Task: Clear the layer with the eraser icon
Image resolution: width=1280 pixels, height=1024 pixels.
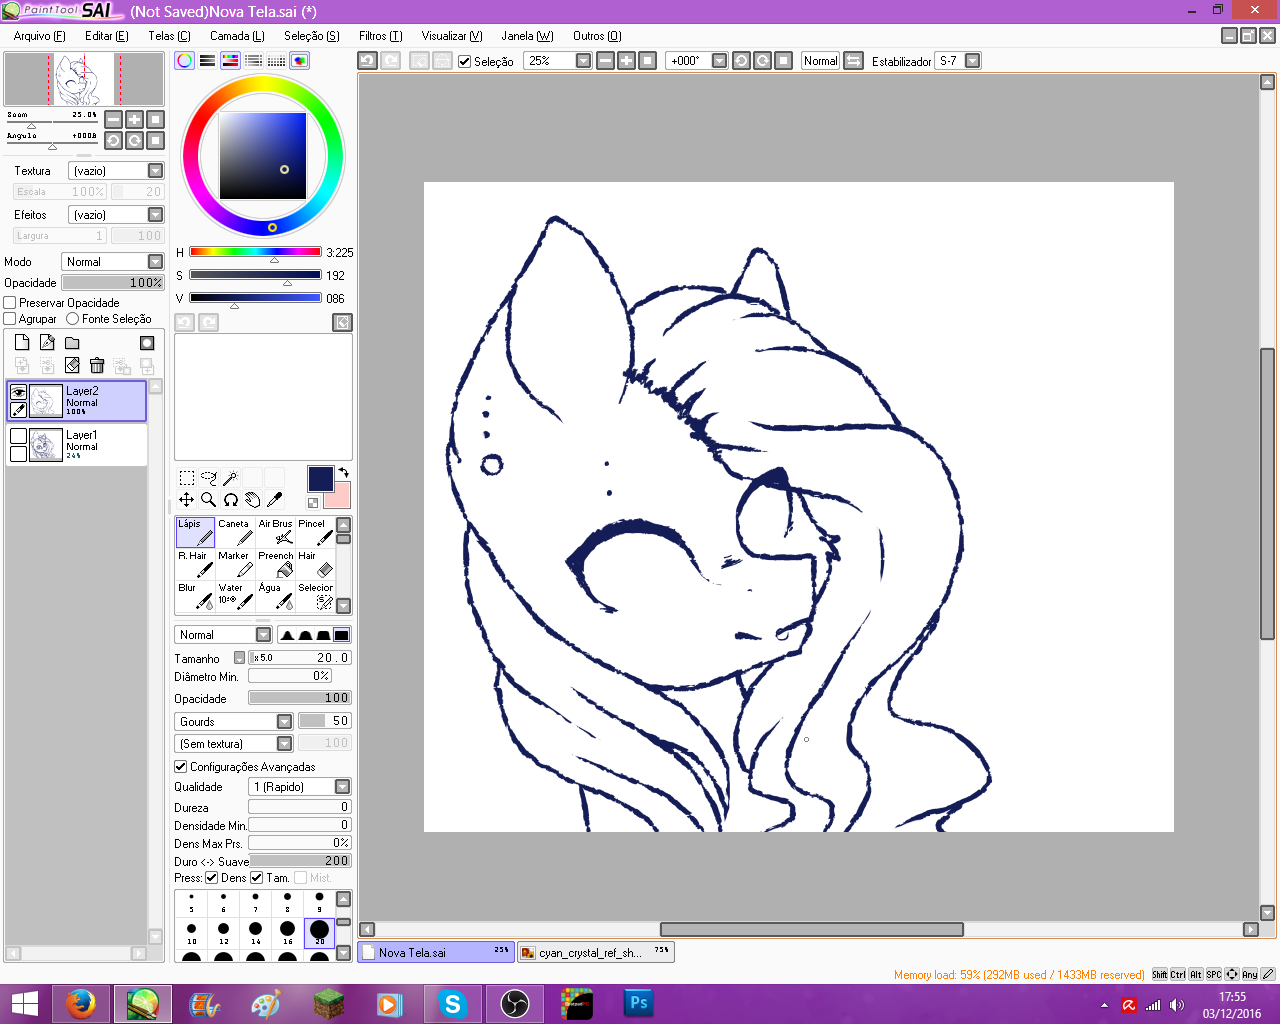Action: tap(72, 366)
